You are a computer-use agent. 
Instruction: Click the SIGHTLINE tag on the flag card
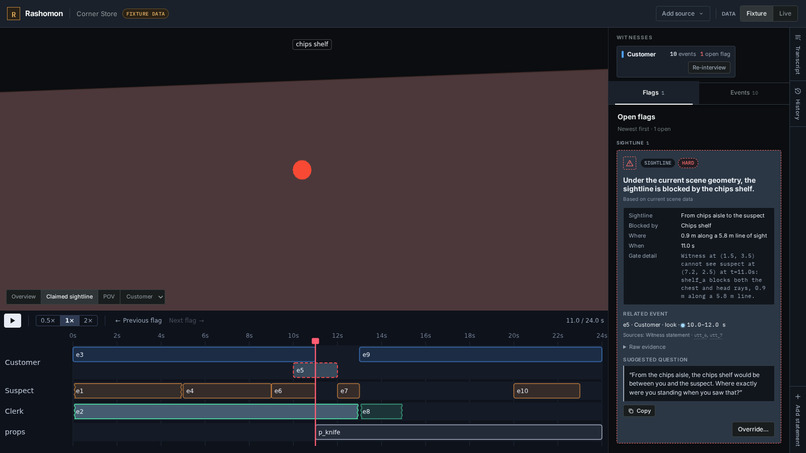657,163
